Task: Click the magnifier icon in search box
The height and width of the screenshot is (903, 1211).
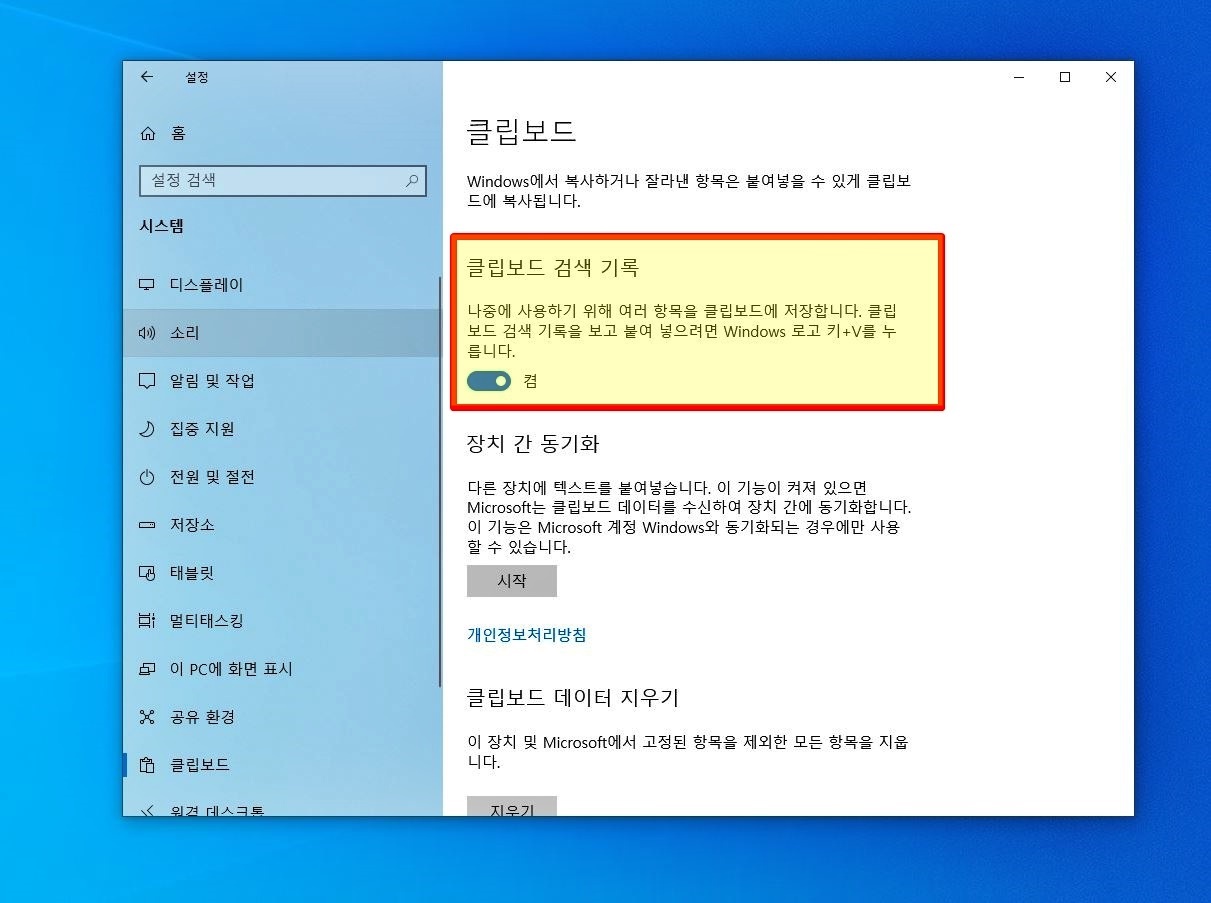Action: [x=411, y=181]
